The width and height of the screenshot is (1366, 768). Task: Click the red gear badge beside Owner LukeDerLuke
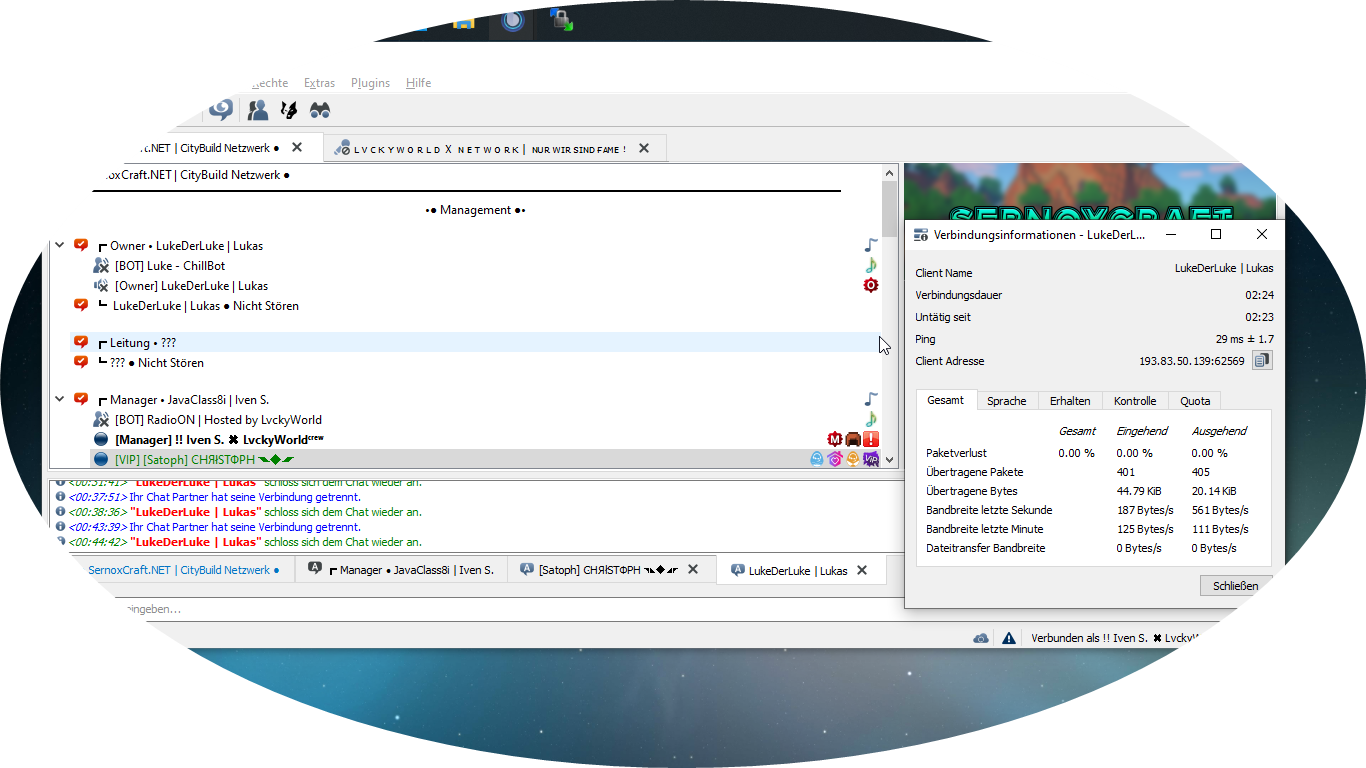tap(871, 286)
